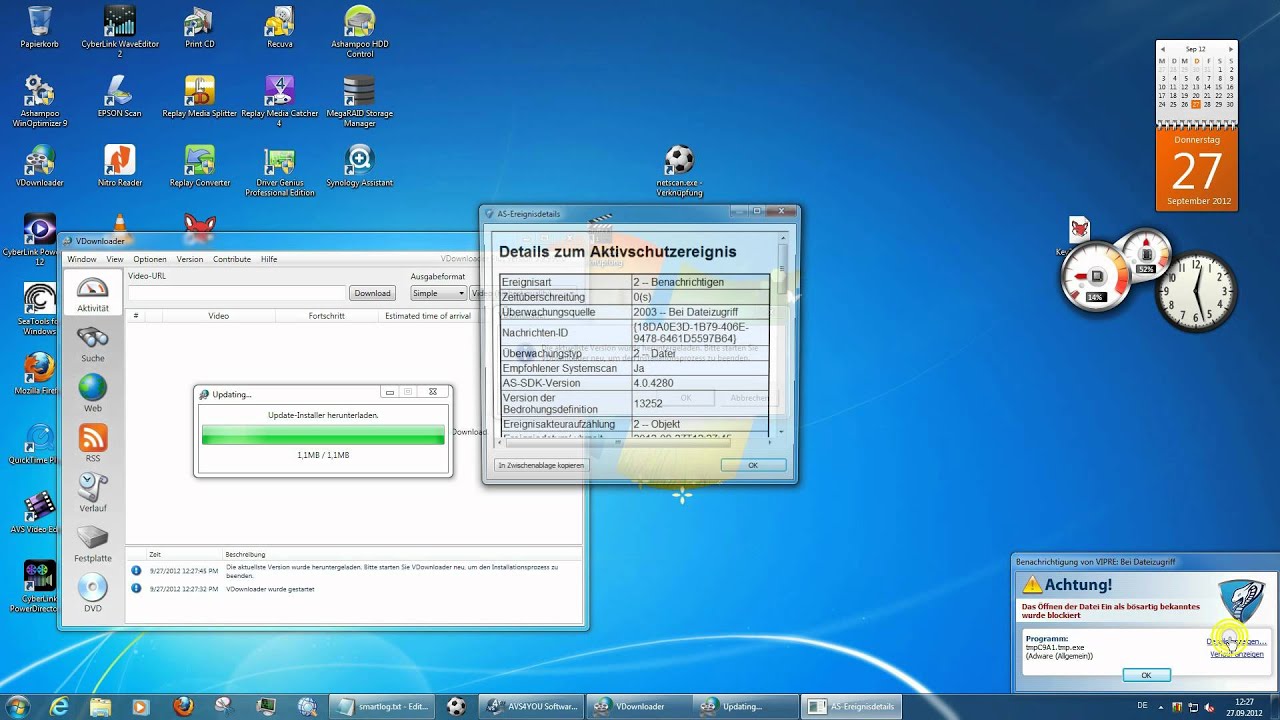Open the Optionen menu in VDownloader
This screenshot has height=720, width=1280.
(150, 259)
